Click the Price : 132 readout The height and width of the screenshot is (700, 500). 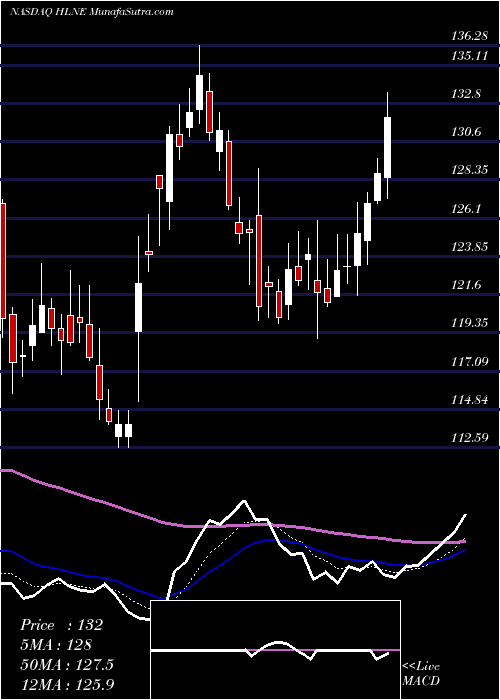[x=62, y=625]
